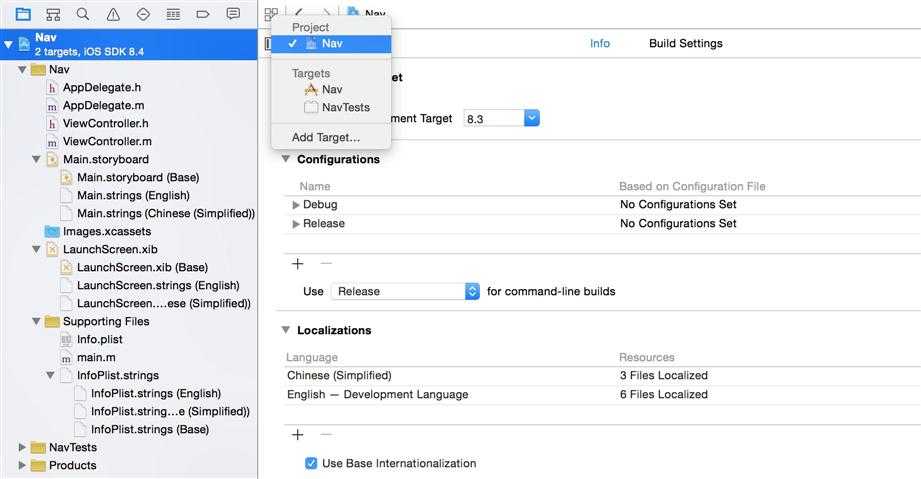Select InfoPlist.strings (Base) file
Image resolution: width=921 pixels, height=479 pixels.
[150, 430]
